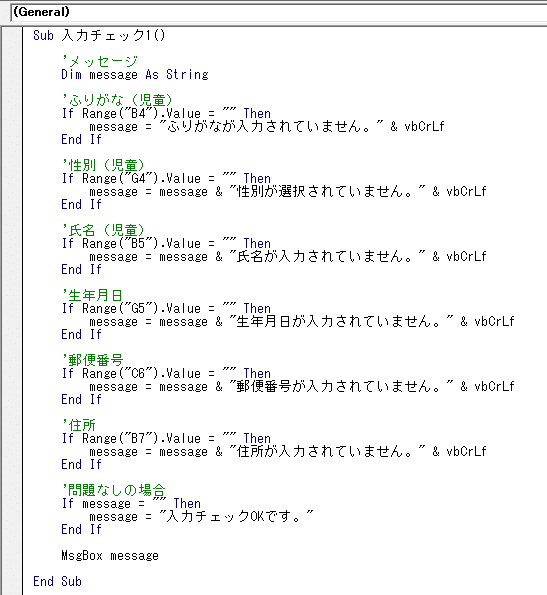Click the comment '性別（児童）
The height and width of the screenshot is (595, 547).
(103, 165)
